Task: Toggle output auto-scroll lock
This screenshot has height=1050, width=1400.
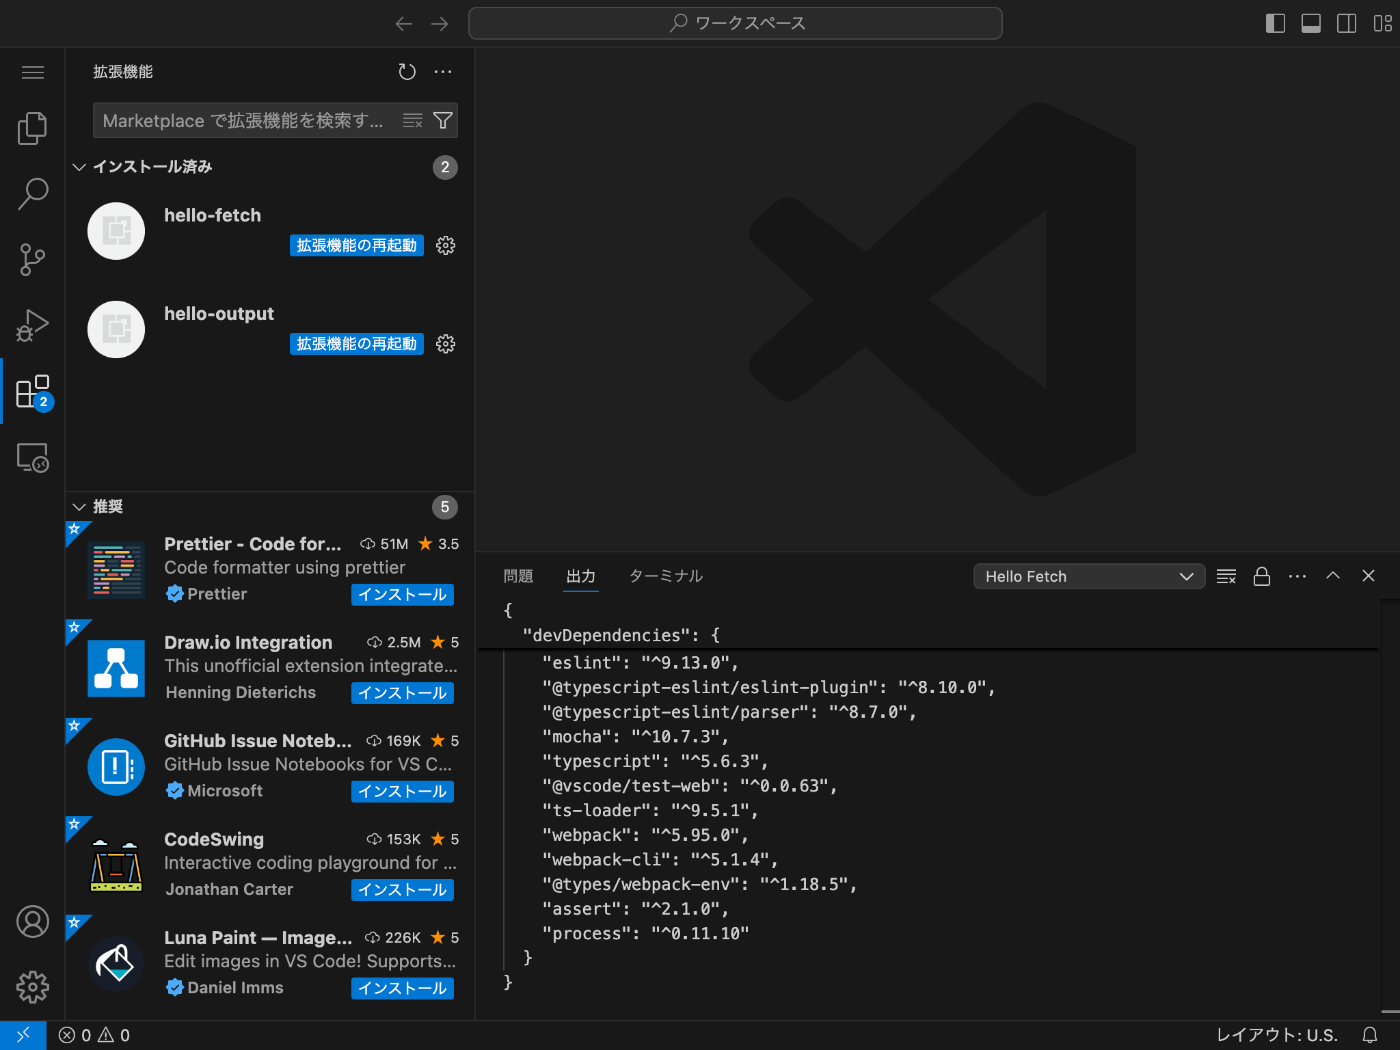Action: pos(1262,576)
